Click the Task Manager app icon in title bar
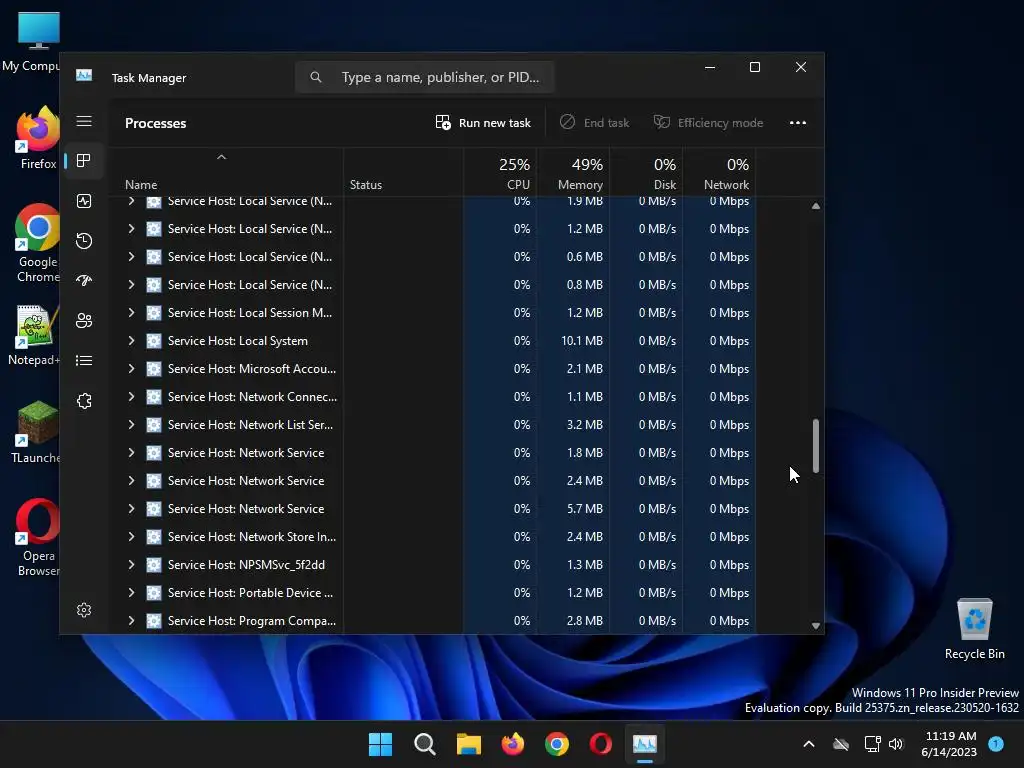Viewport: 1024px width, 768px height. coord(84,76)
